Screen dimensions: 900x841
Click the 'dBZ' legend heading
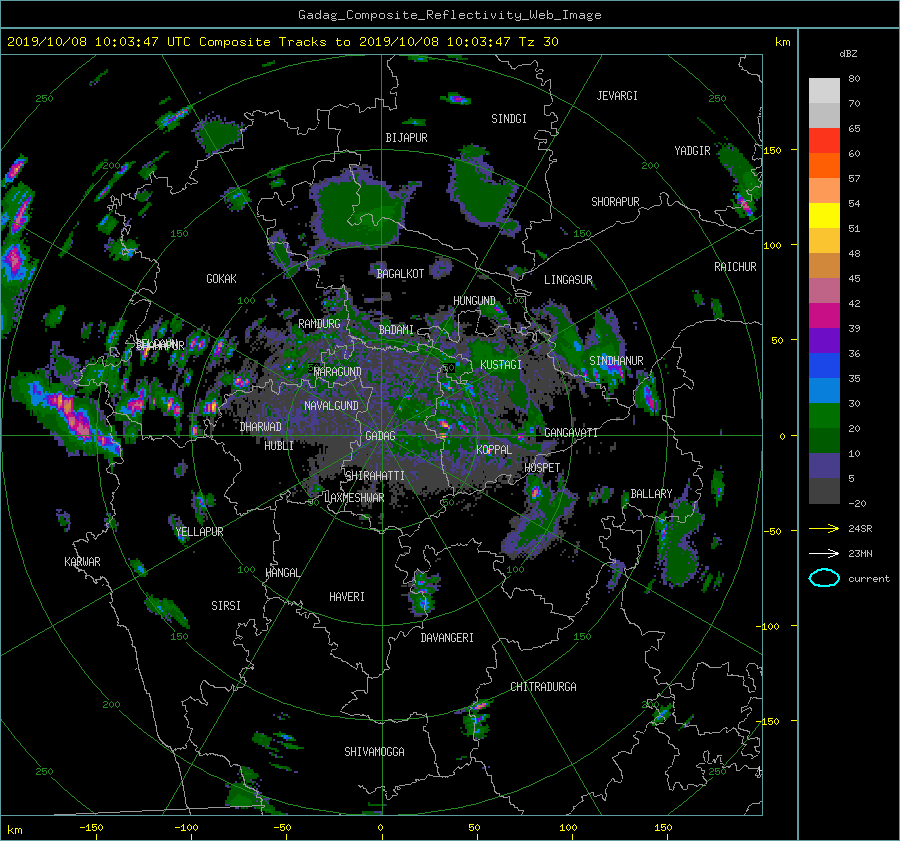coord(848,53)
